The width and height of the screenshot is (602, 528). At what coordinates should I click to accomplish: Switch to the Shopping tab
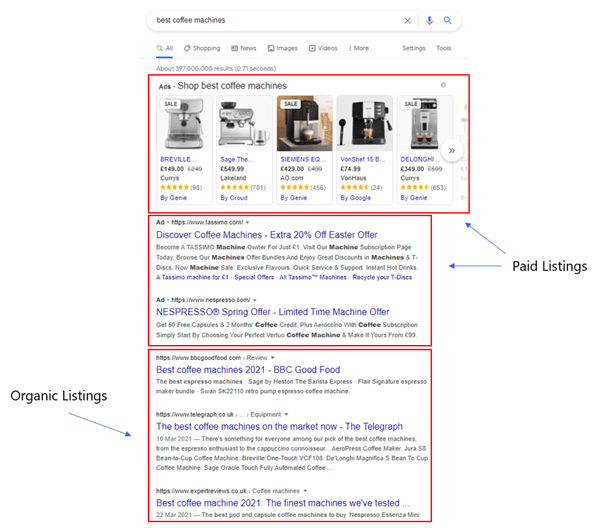point(202,48)
